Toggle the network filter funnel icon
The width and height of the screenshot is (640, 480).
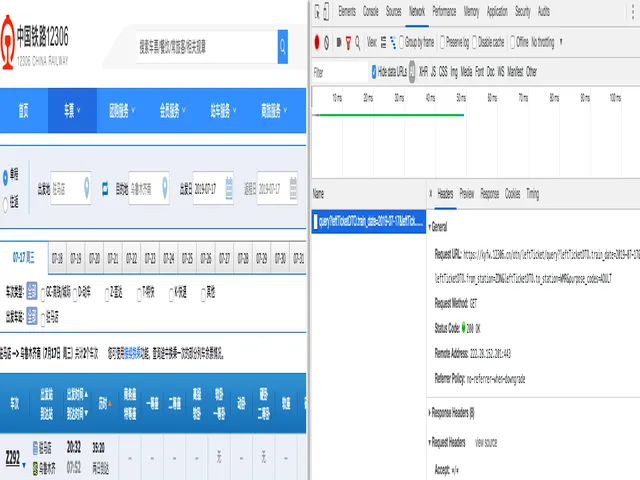tap(349, 42)
